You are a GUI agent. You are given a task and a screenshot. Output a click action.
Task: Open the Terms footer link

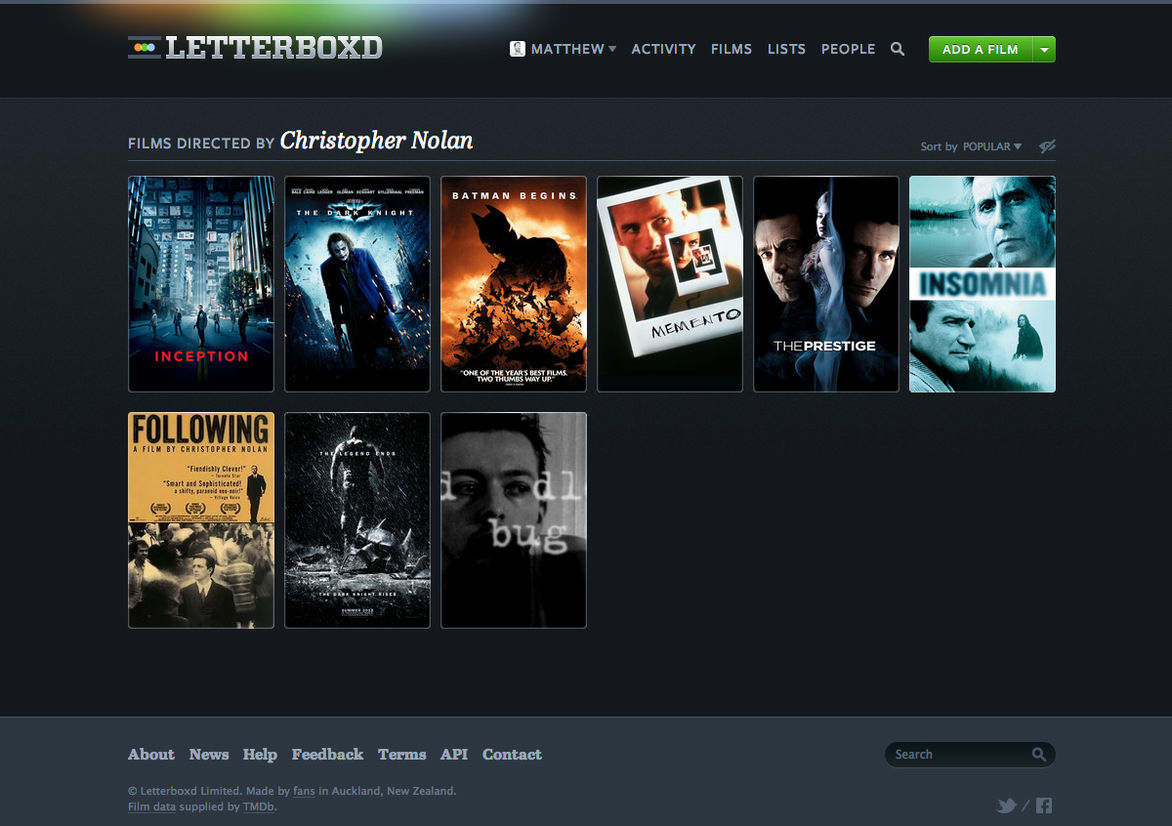(402, 754)
